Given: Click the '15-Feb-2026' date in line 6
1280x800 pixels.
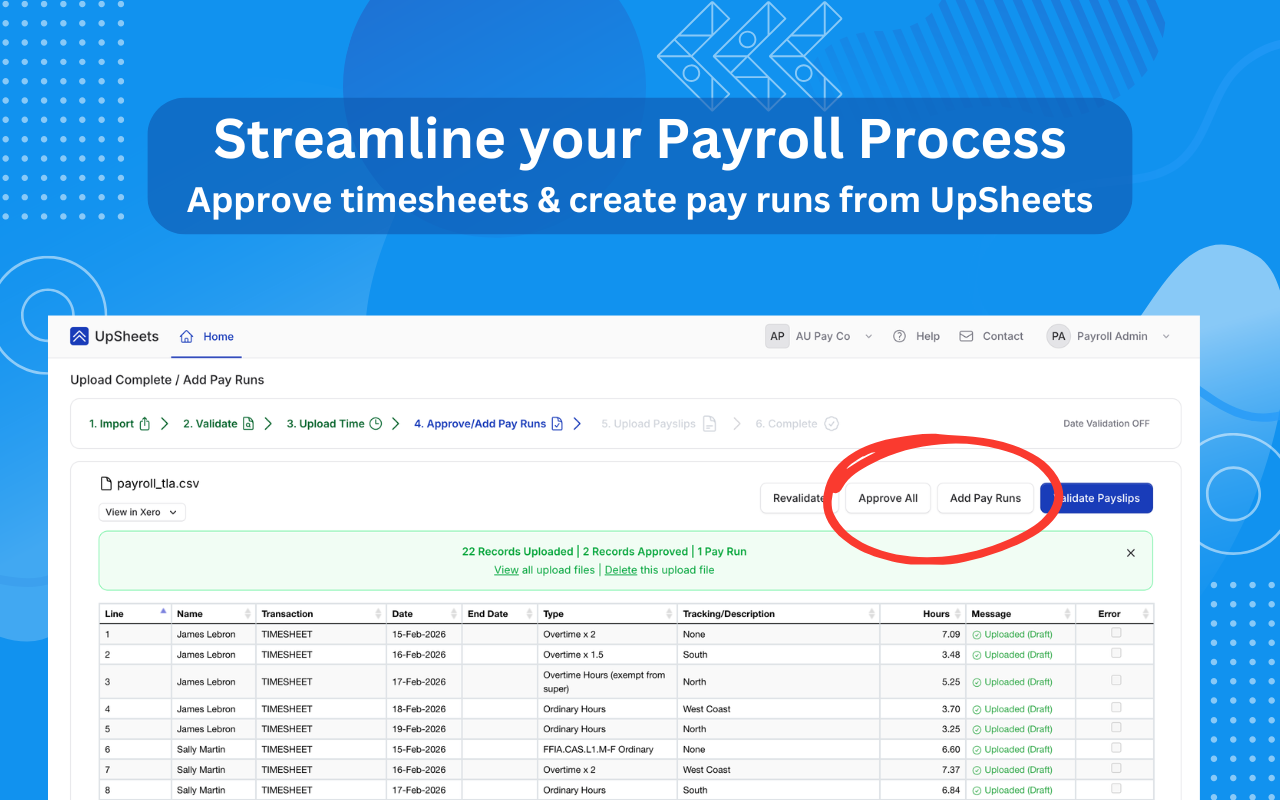Looking at the screenshot, I should (x=418, y=749).
